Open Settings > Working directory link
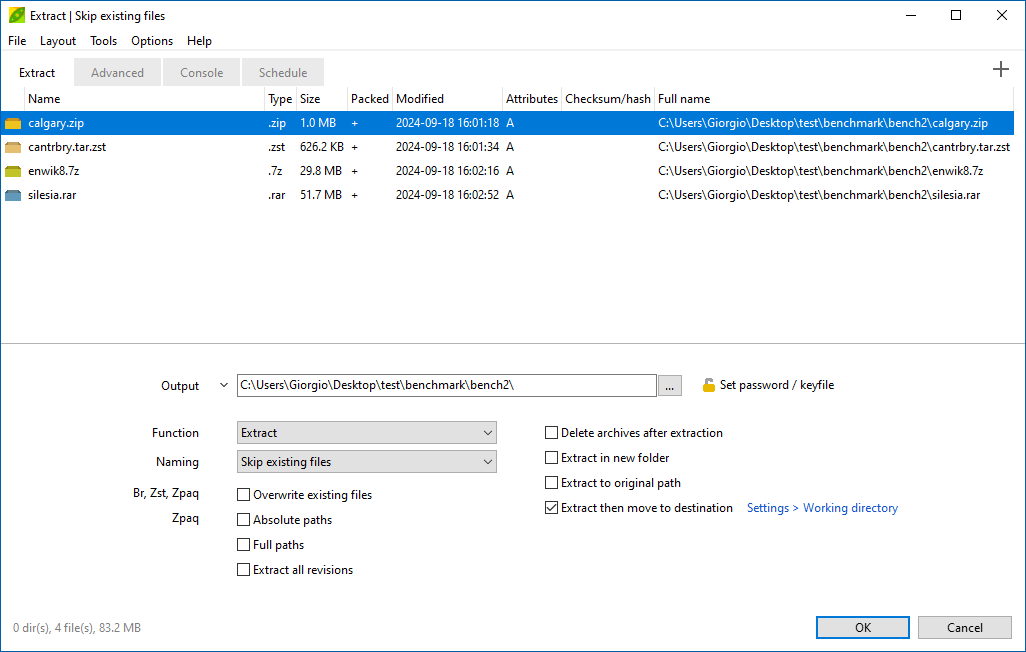Screen dimensions: 1026x652 pyautogui.click(x=821, y=507)
